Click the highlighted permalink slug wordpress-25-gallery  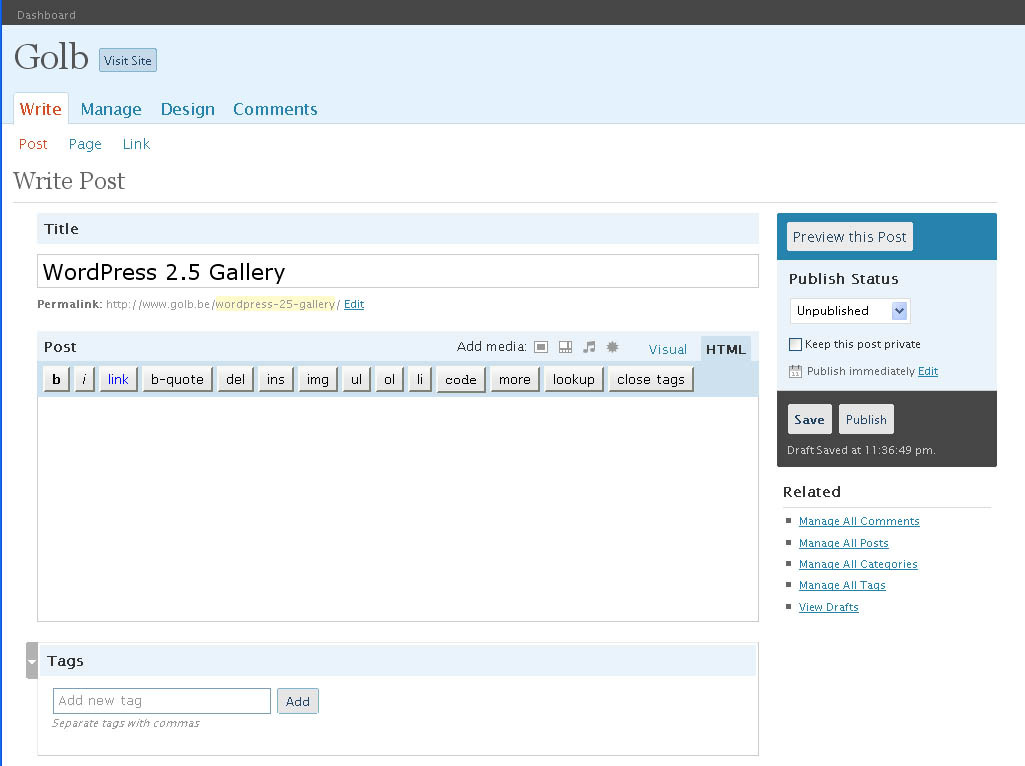275,304
